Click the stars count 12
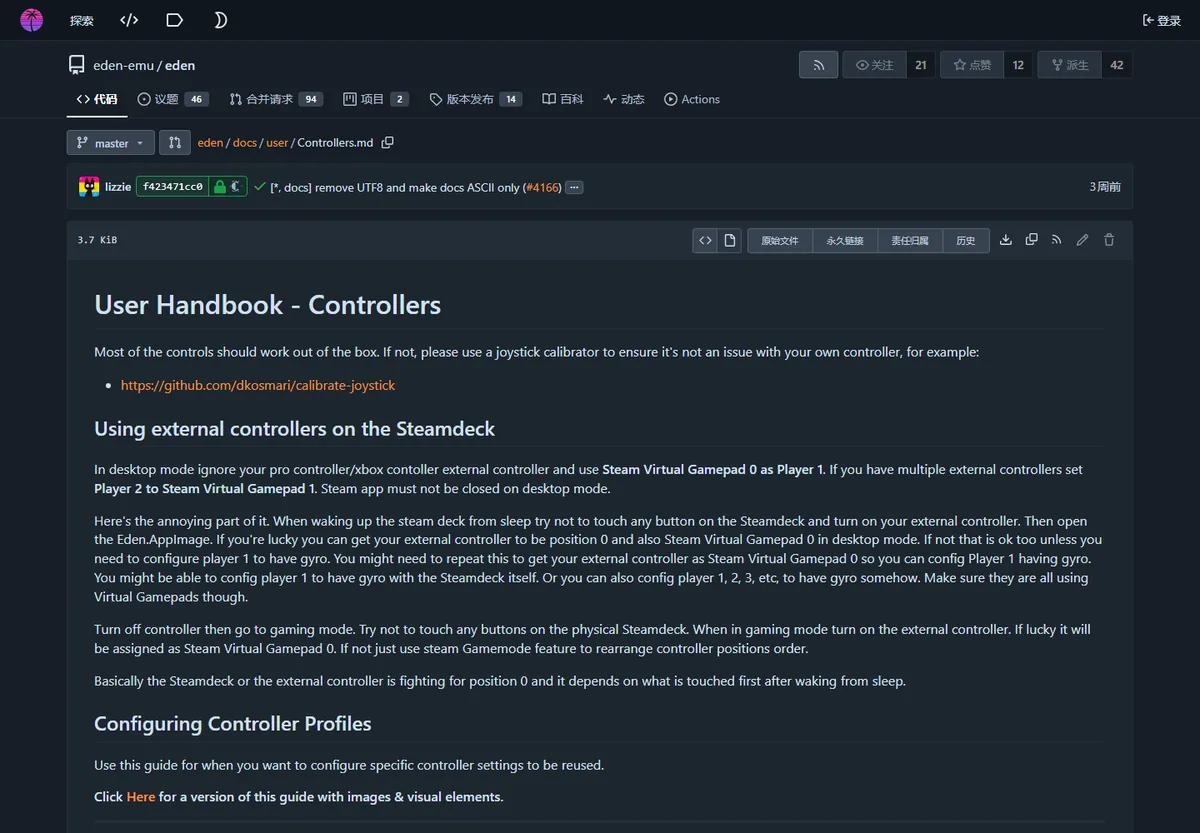The height and width of the screenshot is (833, 1200). [x=1018, y=65]
